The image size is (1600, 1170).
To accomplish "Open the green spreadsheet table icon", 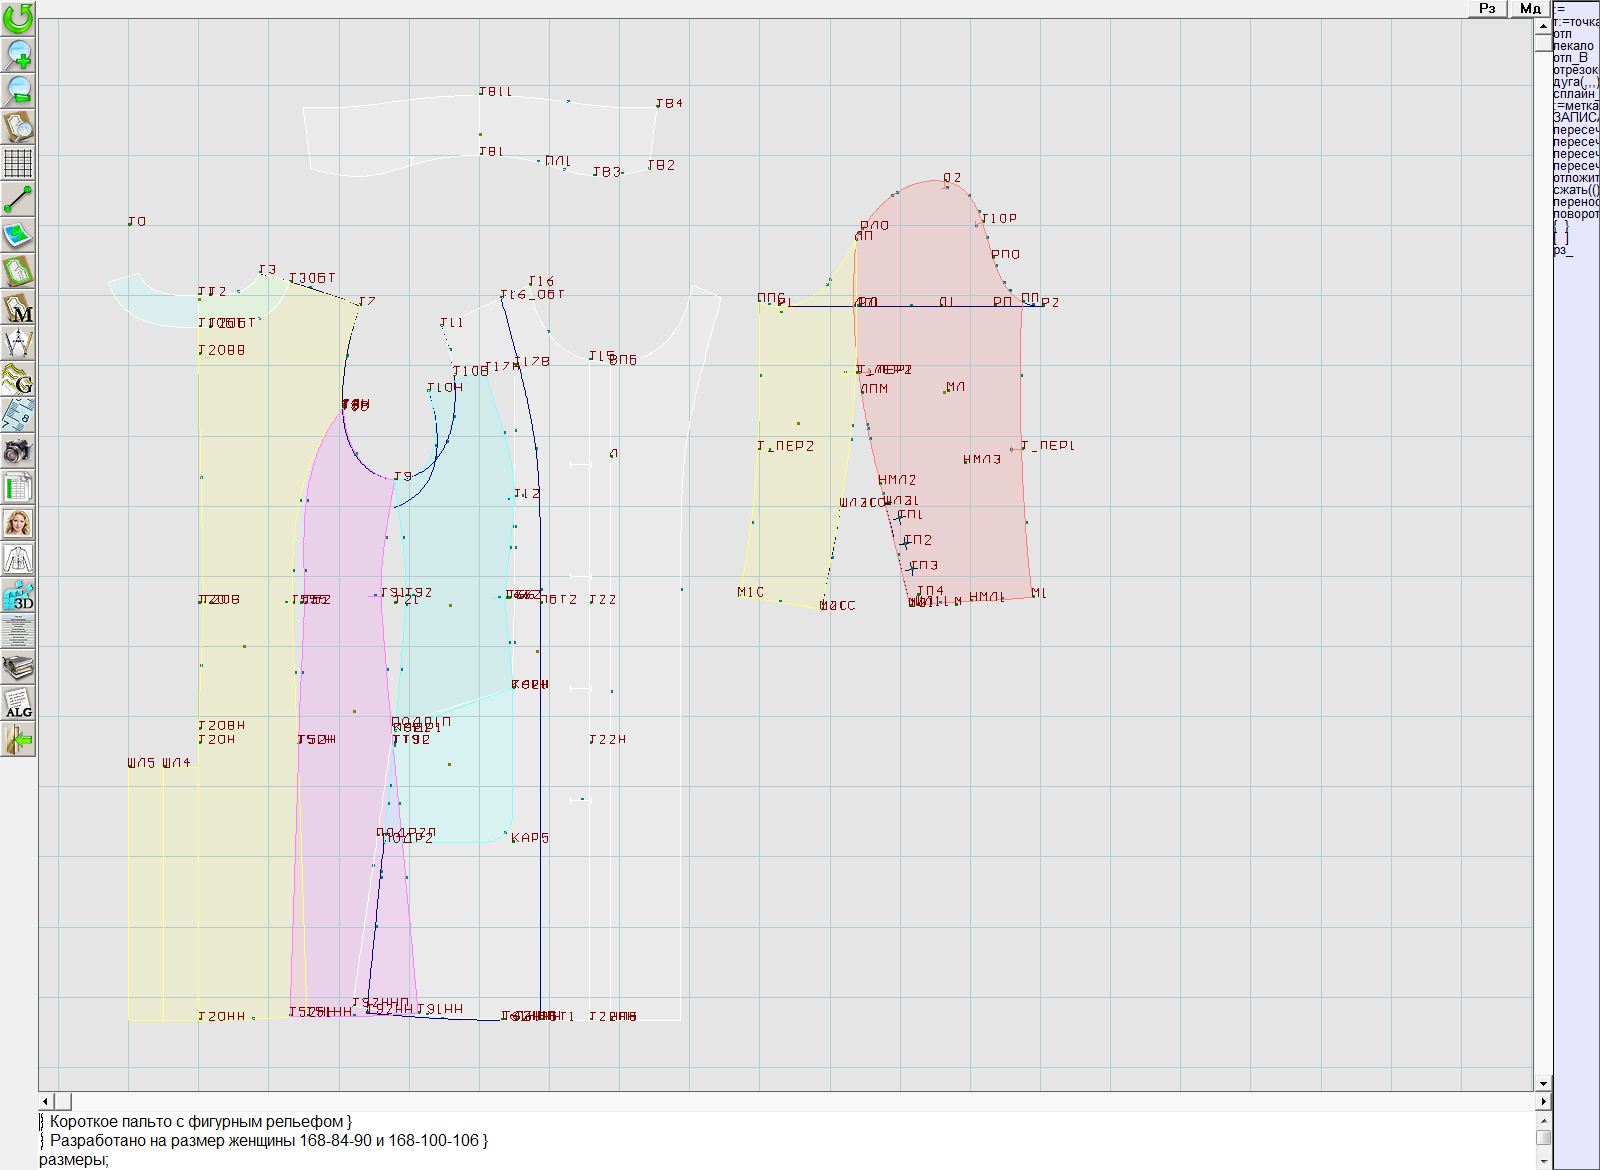I will point(18,487).
